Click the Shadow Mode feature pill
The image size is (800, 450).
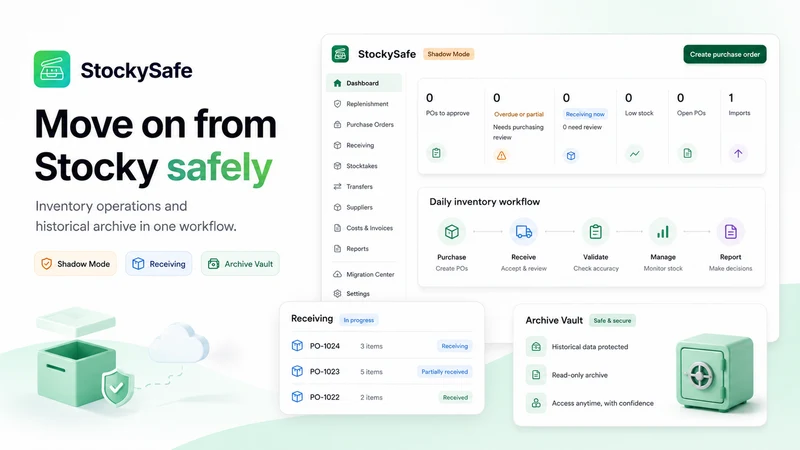point(76,264)
